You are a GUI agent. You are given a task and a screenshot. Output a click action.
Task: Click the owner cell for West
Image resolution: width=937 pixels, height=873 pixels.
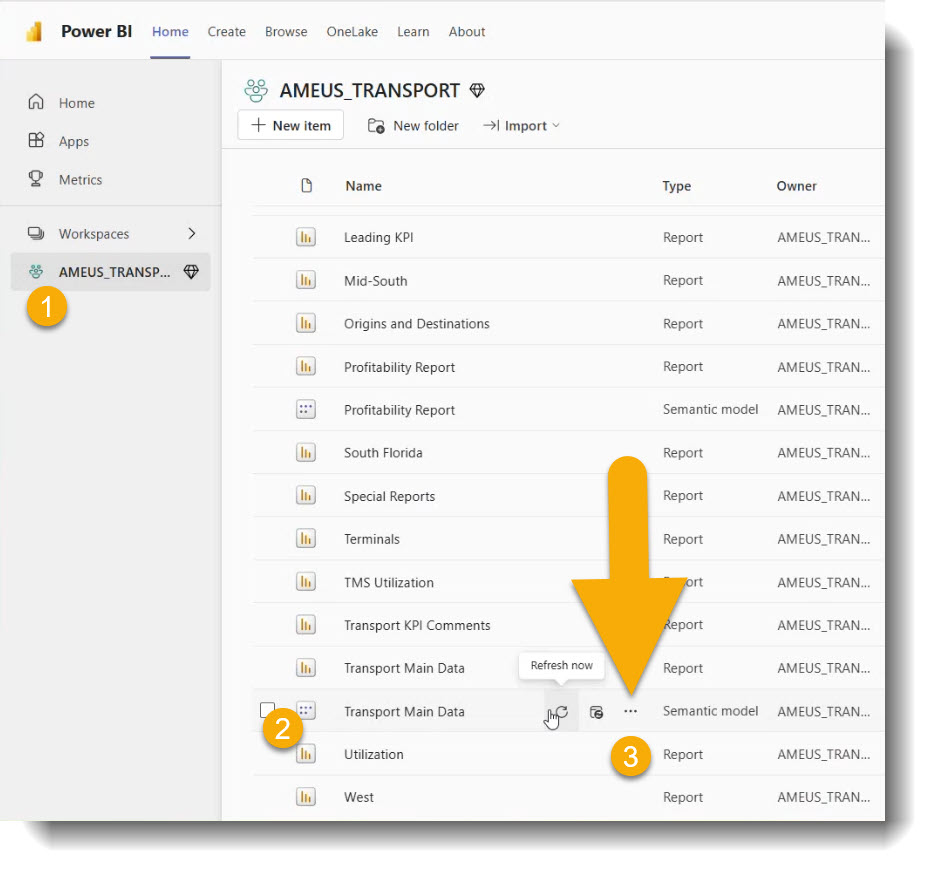coord(823,797)
